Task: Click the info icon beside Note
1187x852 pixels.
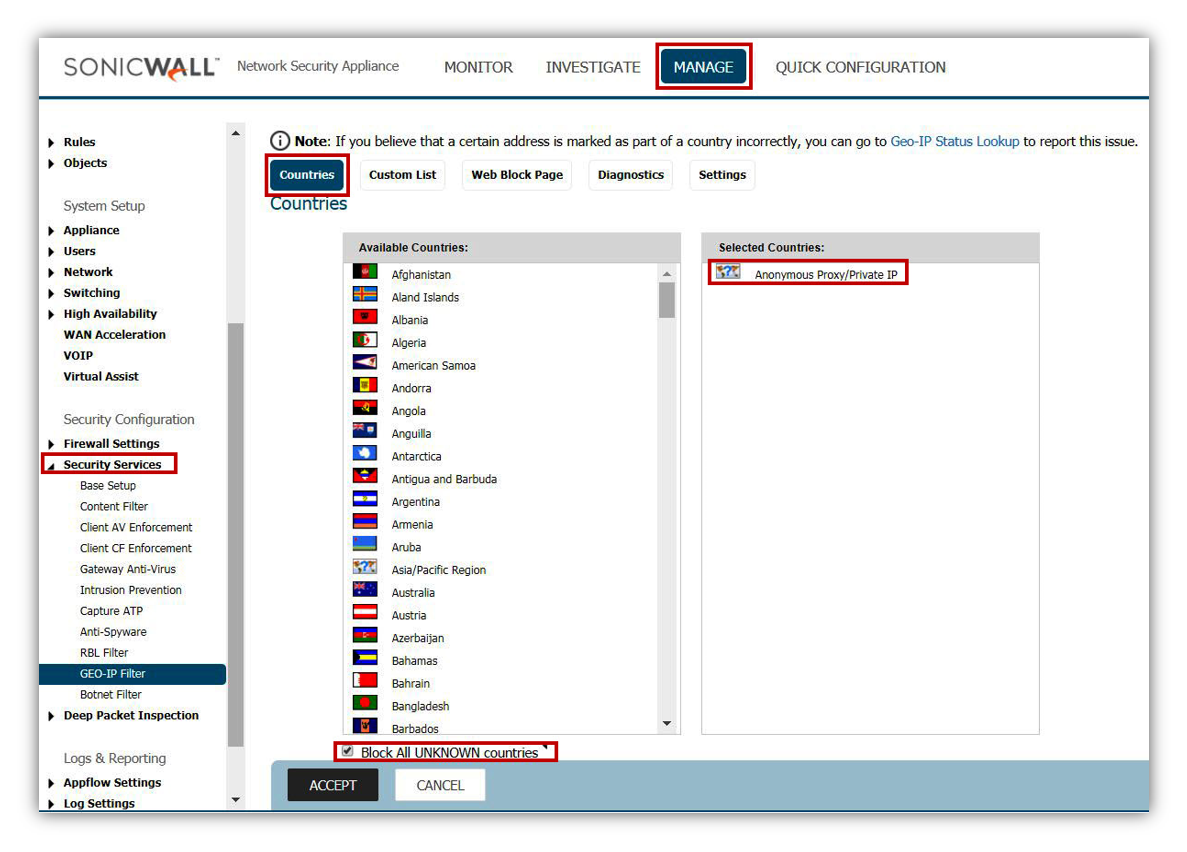Action: (280, 141)
